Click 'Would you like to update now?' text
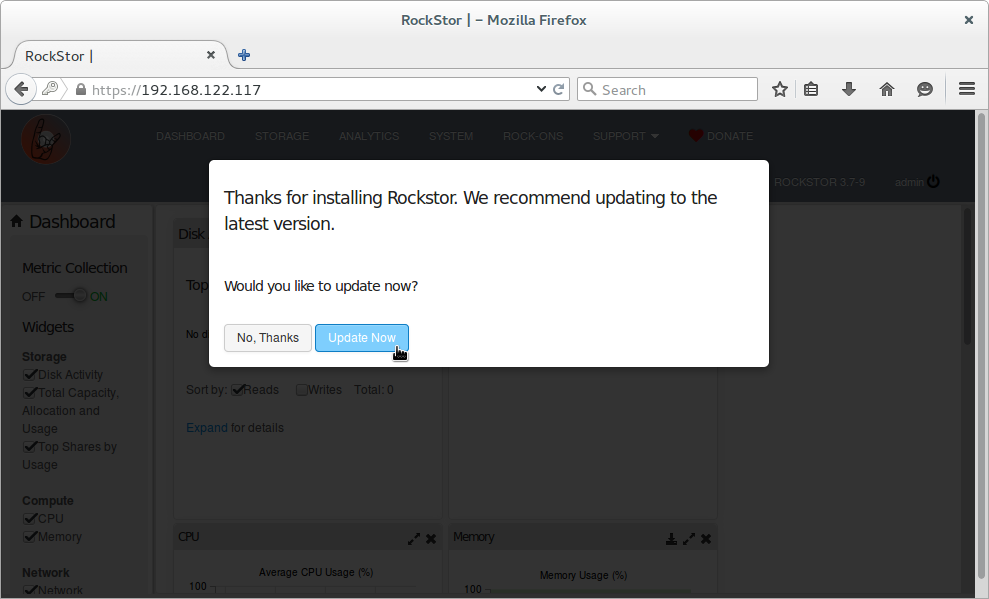 click(x=321, y=286)
